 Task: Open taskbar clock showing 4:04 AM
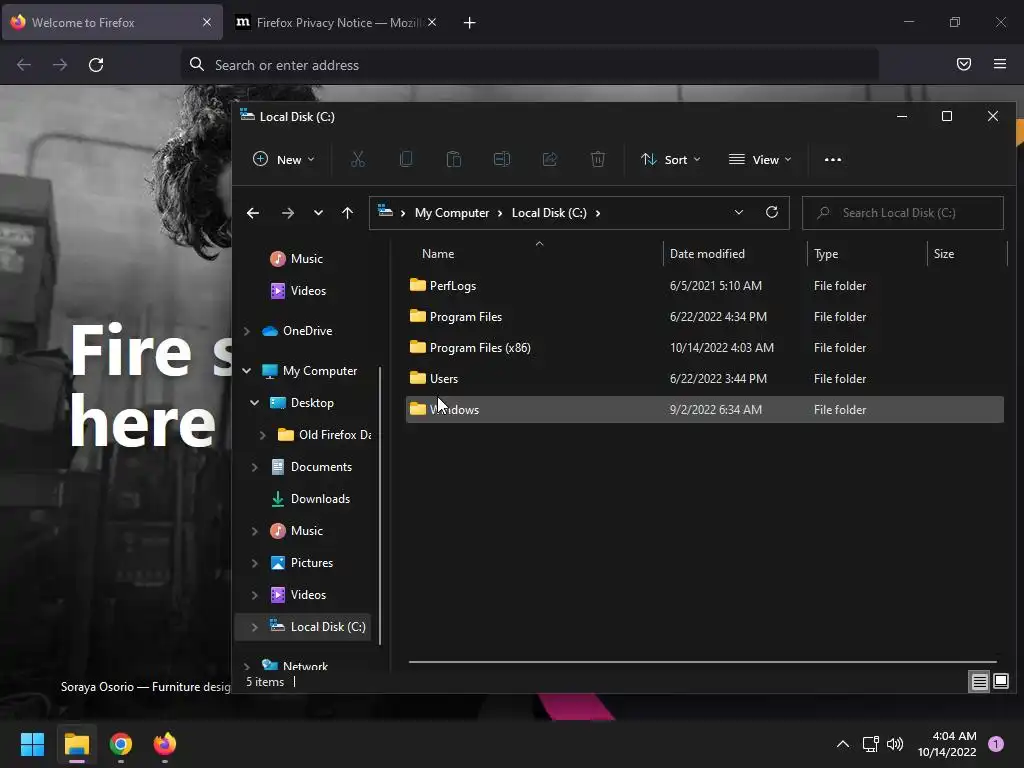[947, 744]
